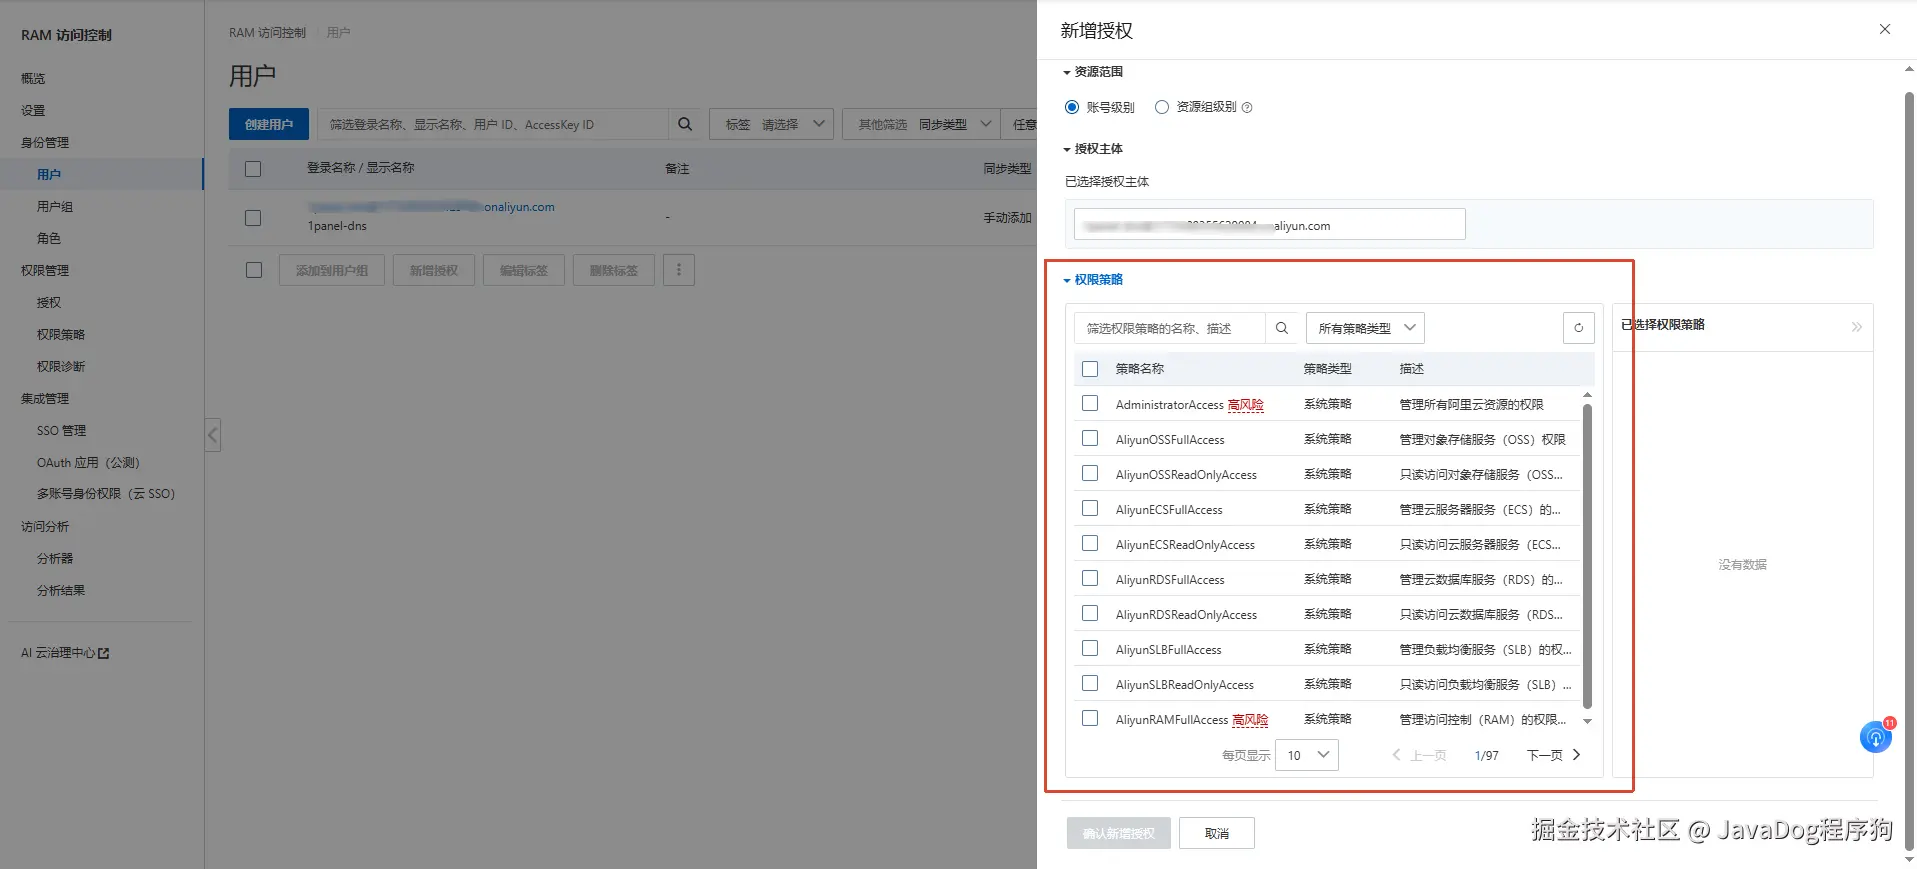Open AI 云治理中心 external link
The image size is (1917, 869).
pyautogui.click(x=65, y=653)
